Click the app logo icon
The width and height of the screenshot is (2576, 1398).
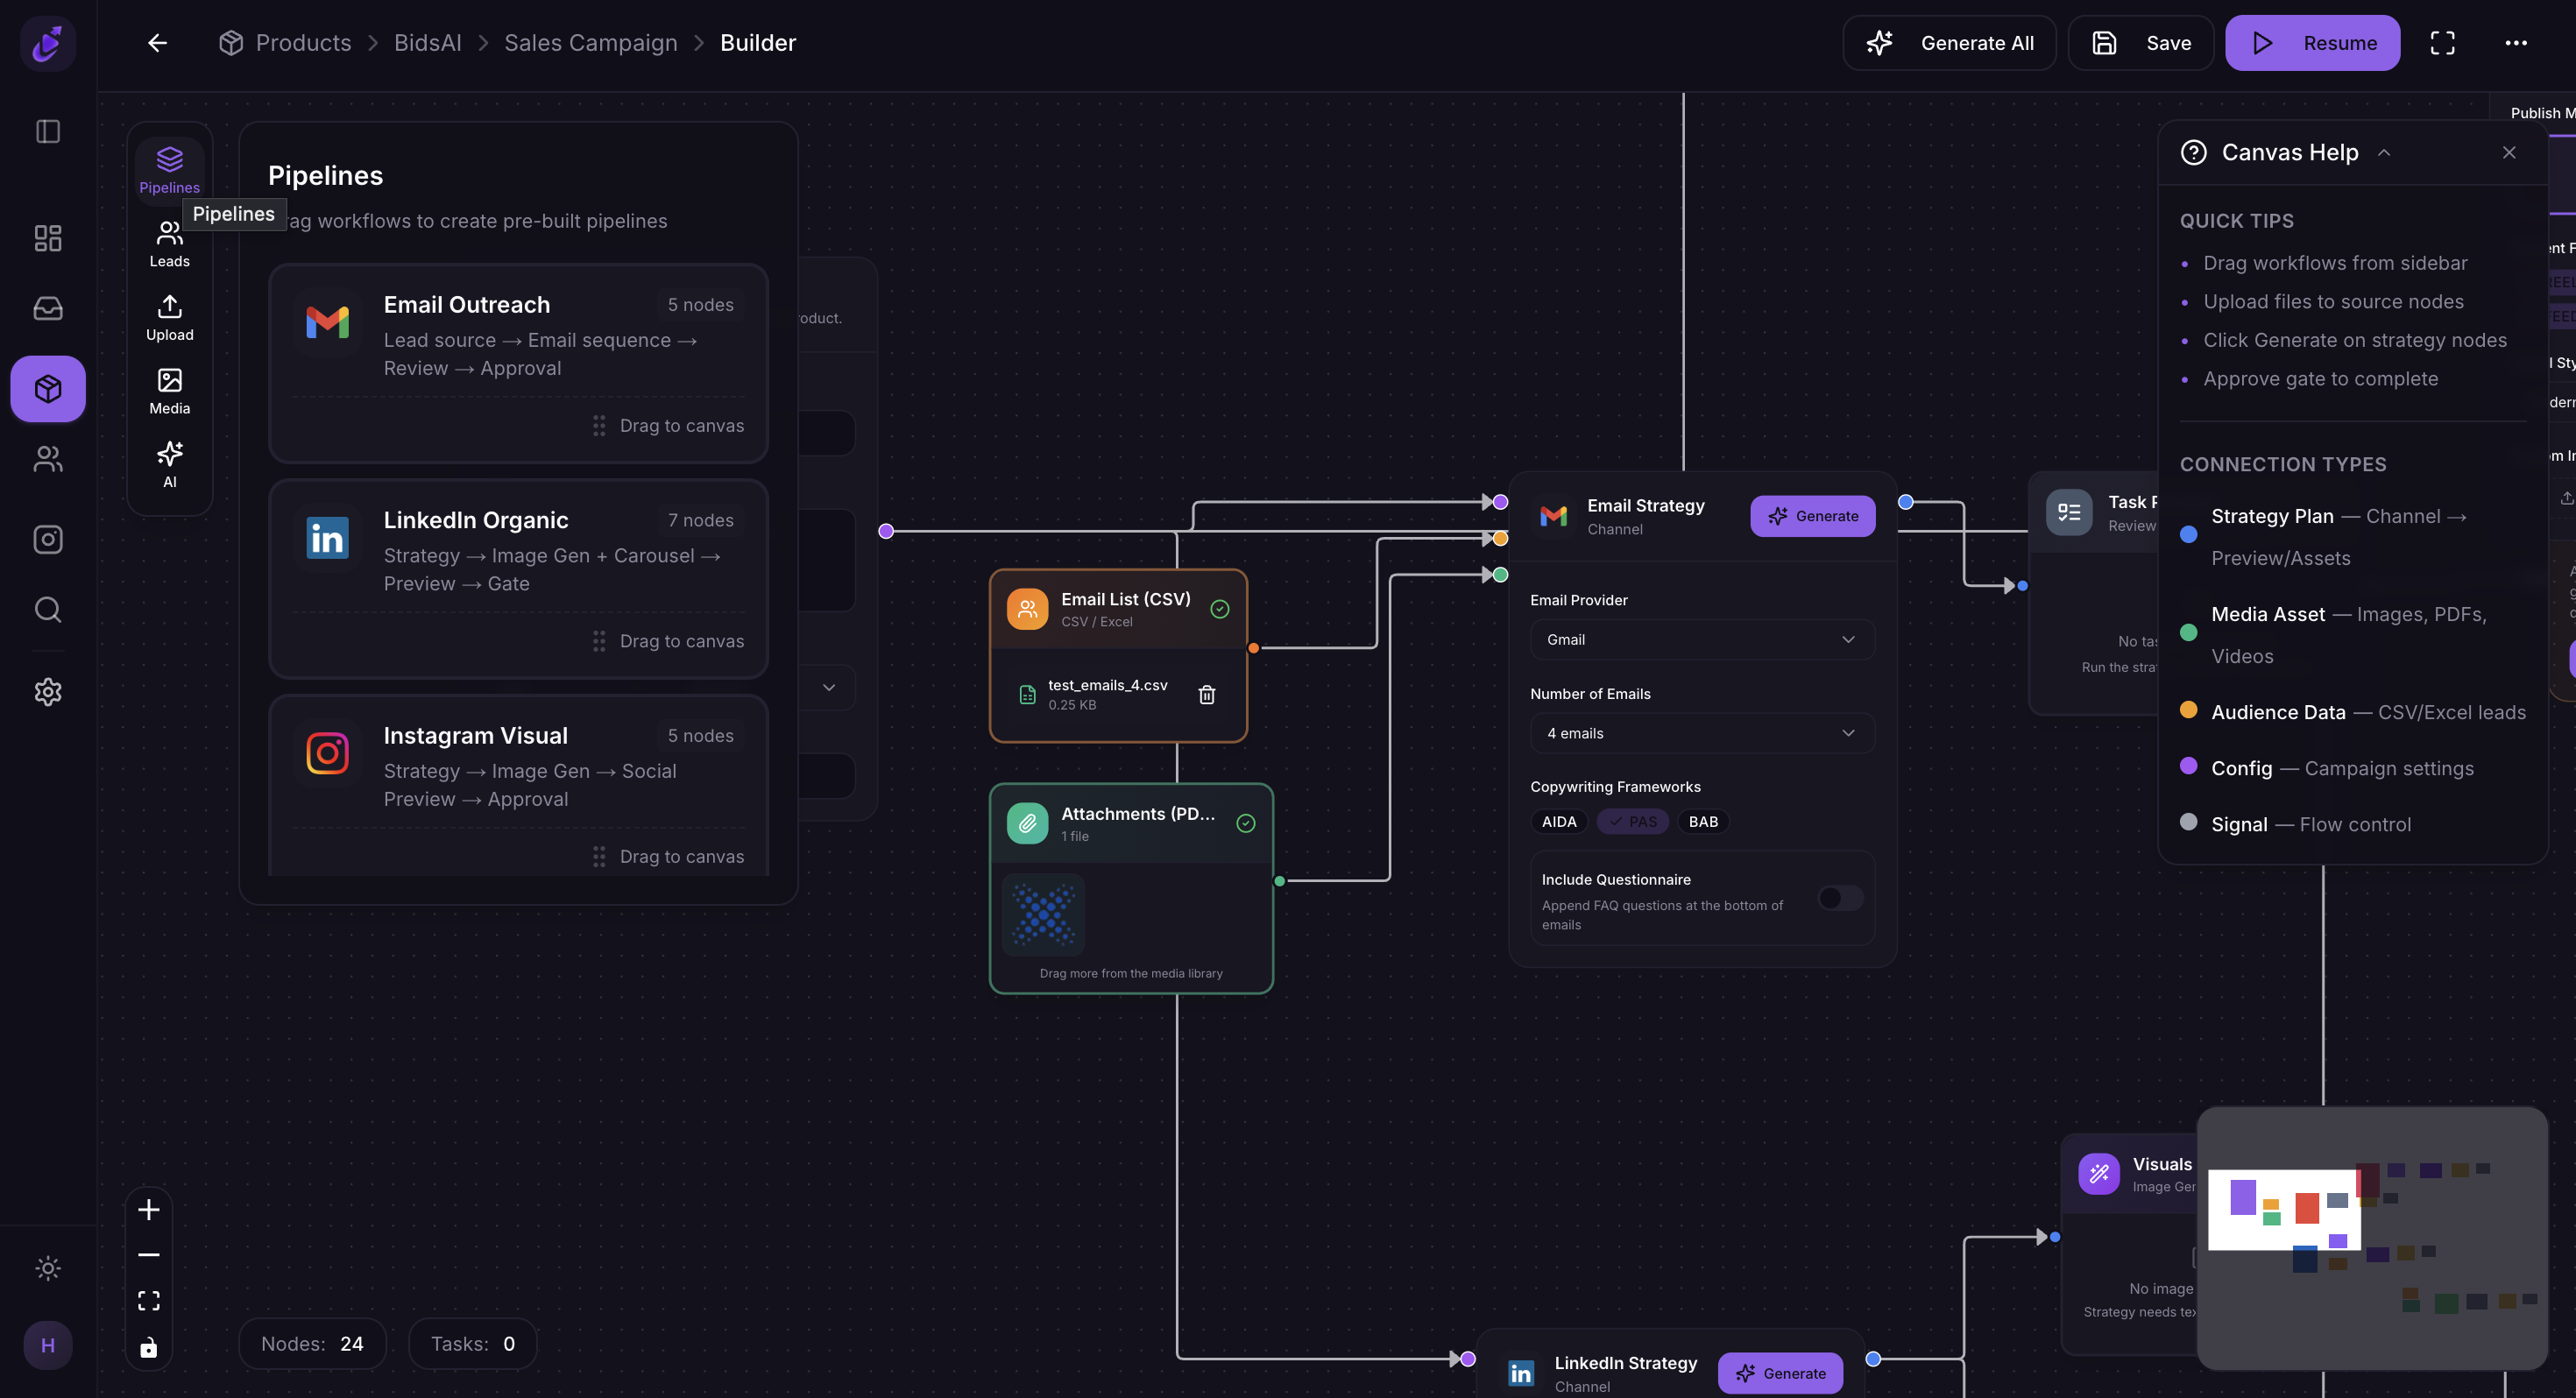[x=48, y=43]
